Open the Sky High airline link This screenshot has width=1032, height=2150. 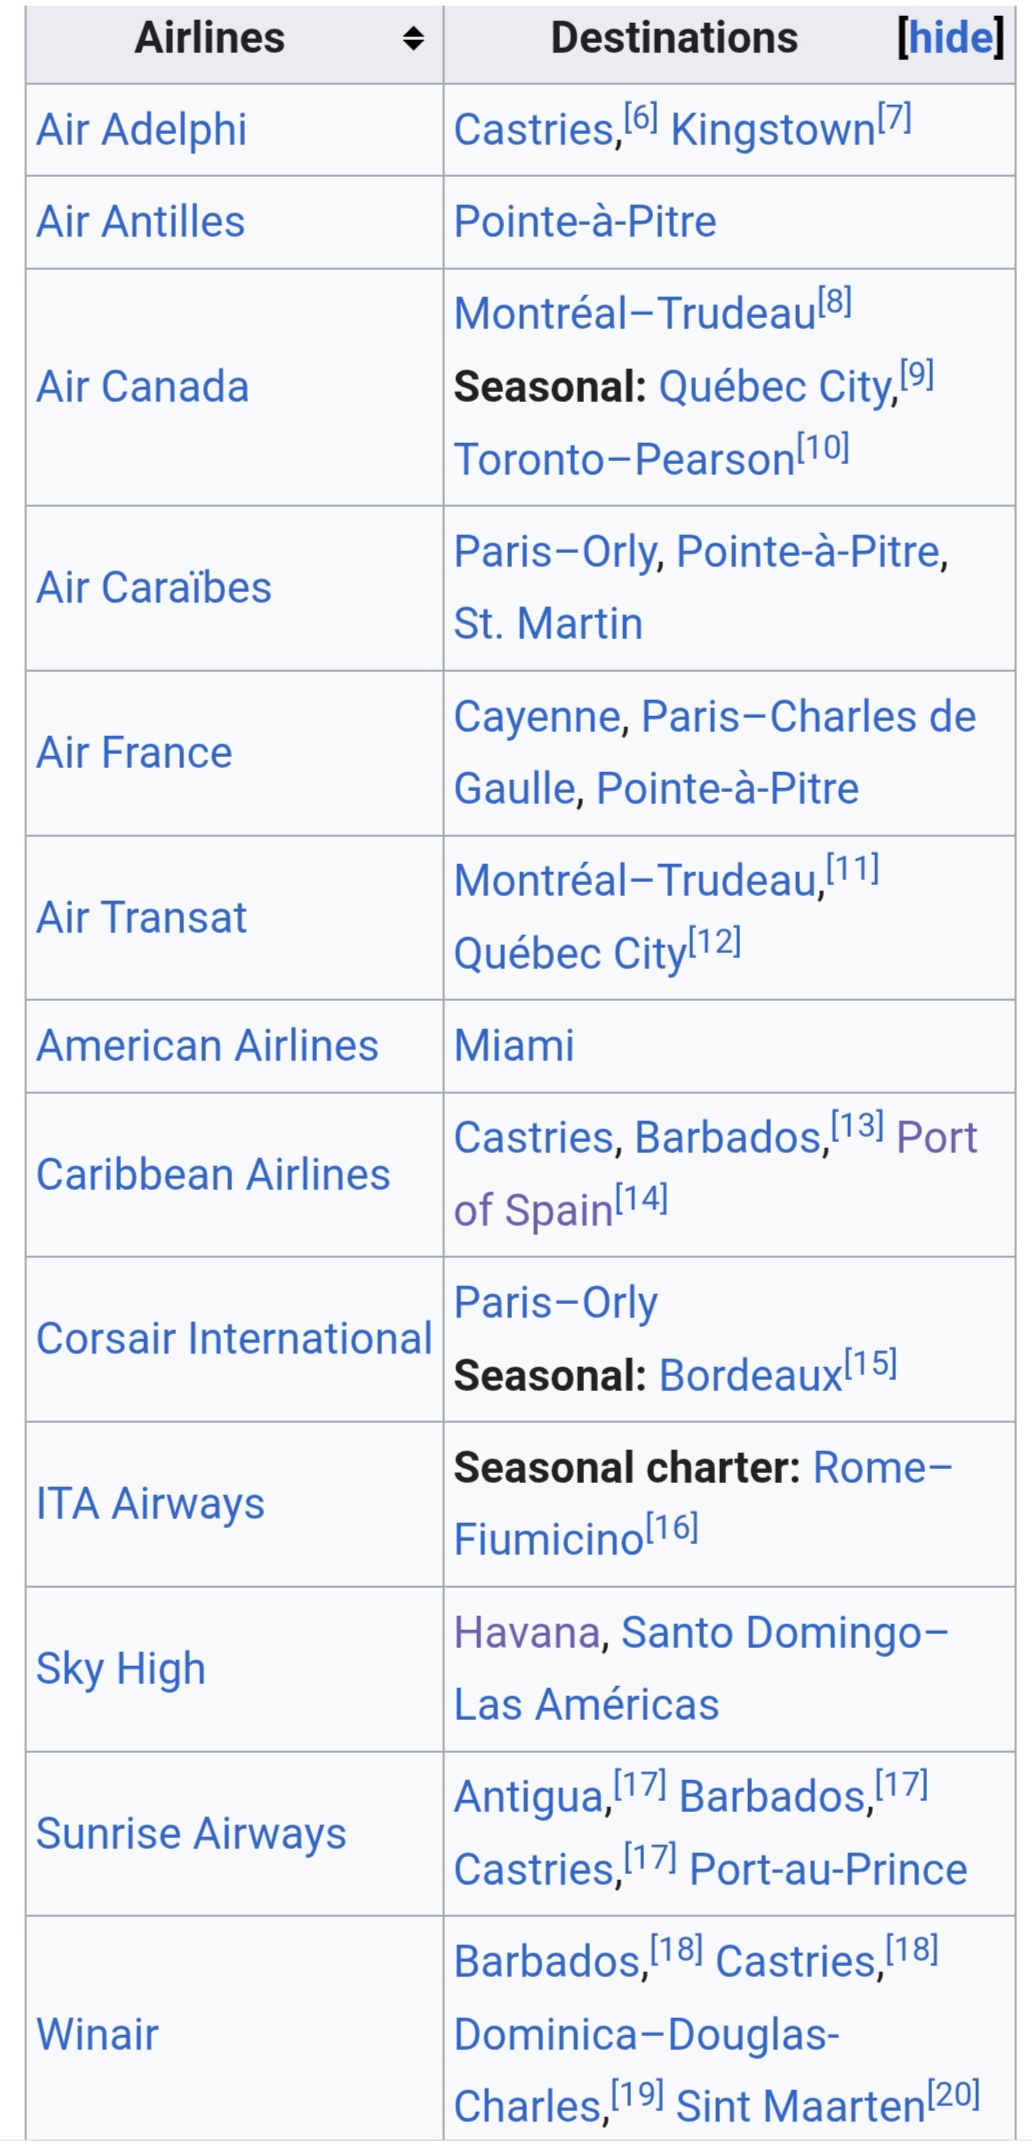(120, 1669)
